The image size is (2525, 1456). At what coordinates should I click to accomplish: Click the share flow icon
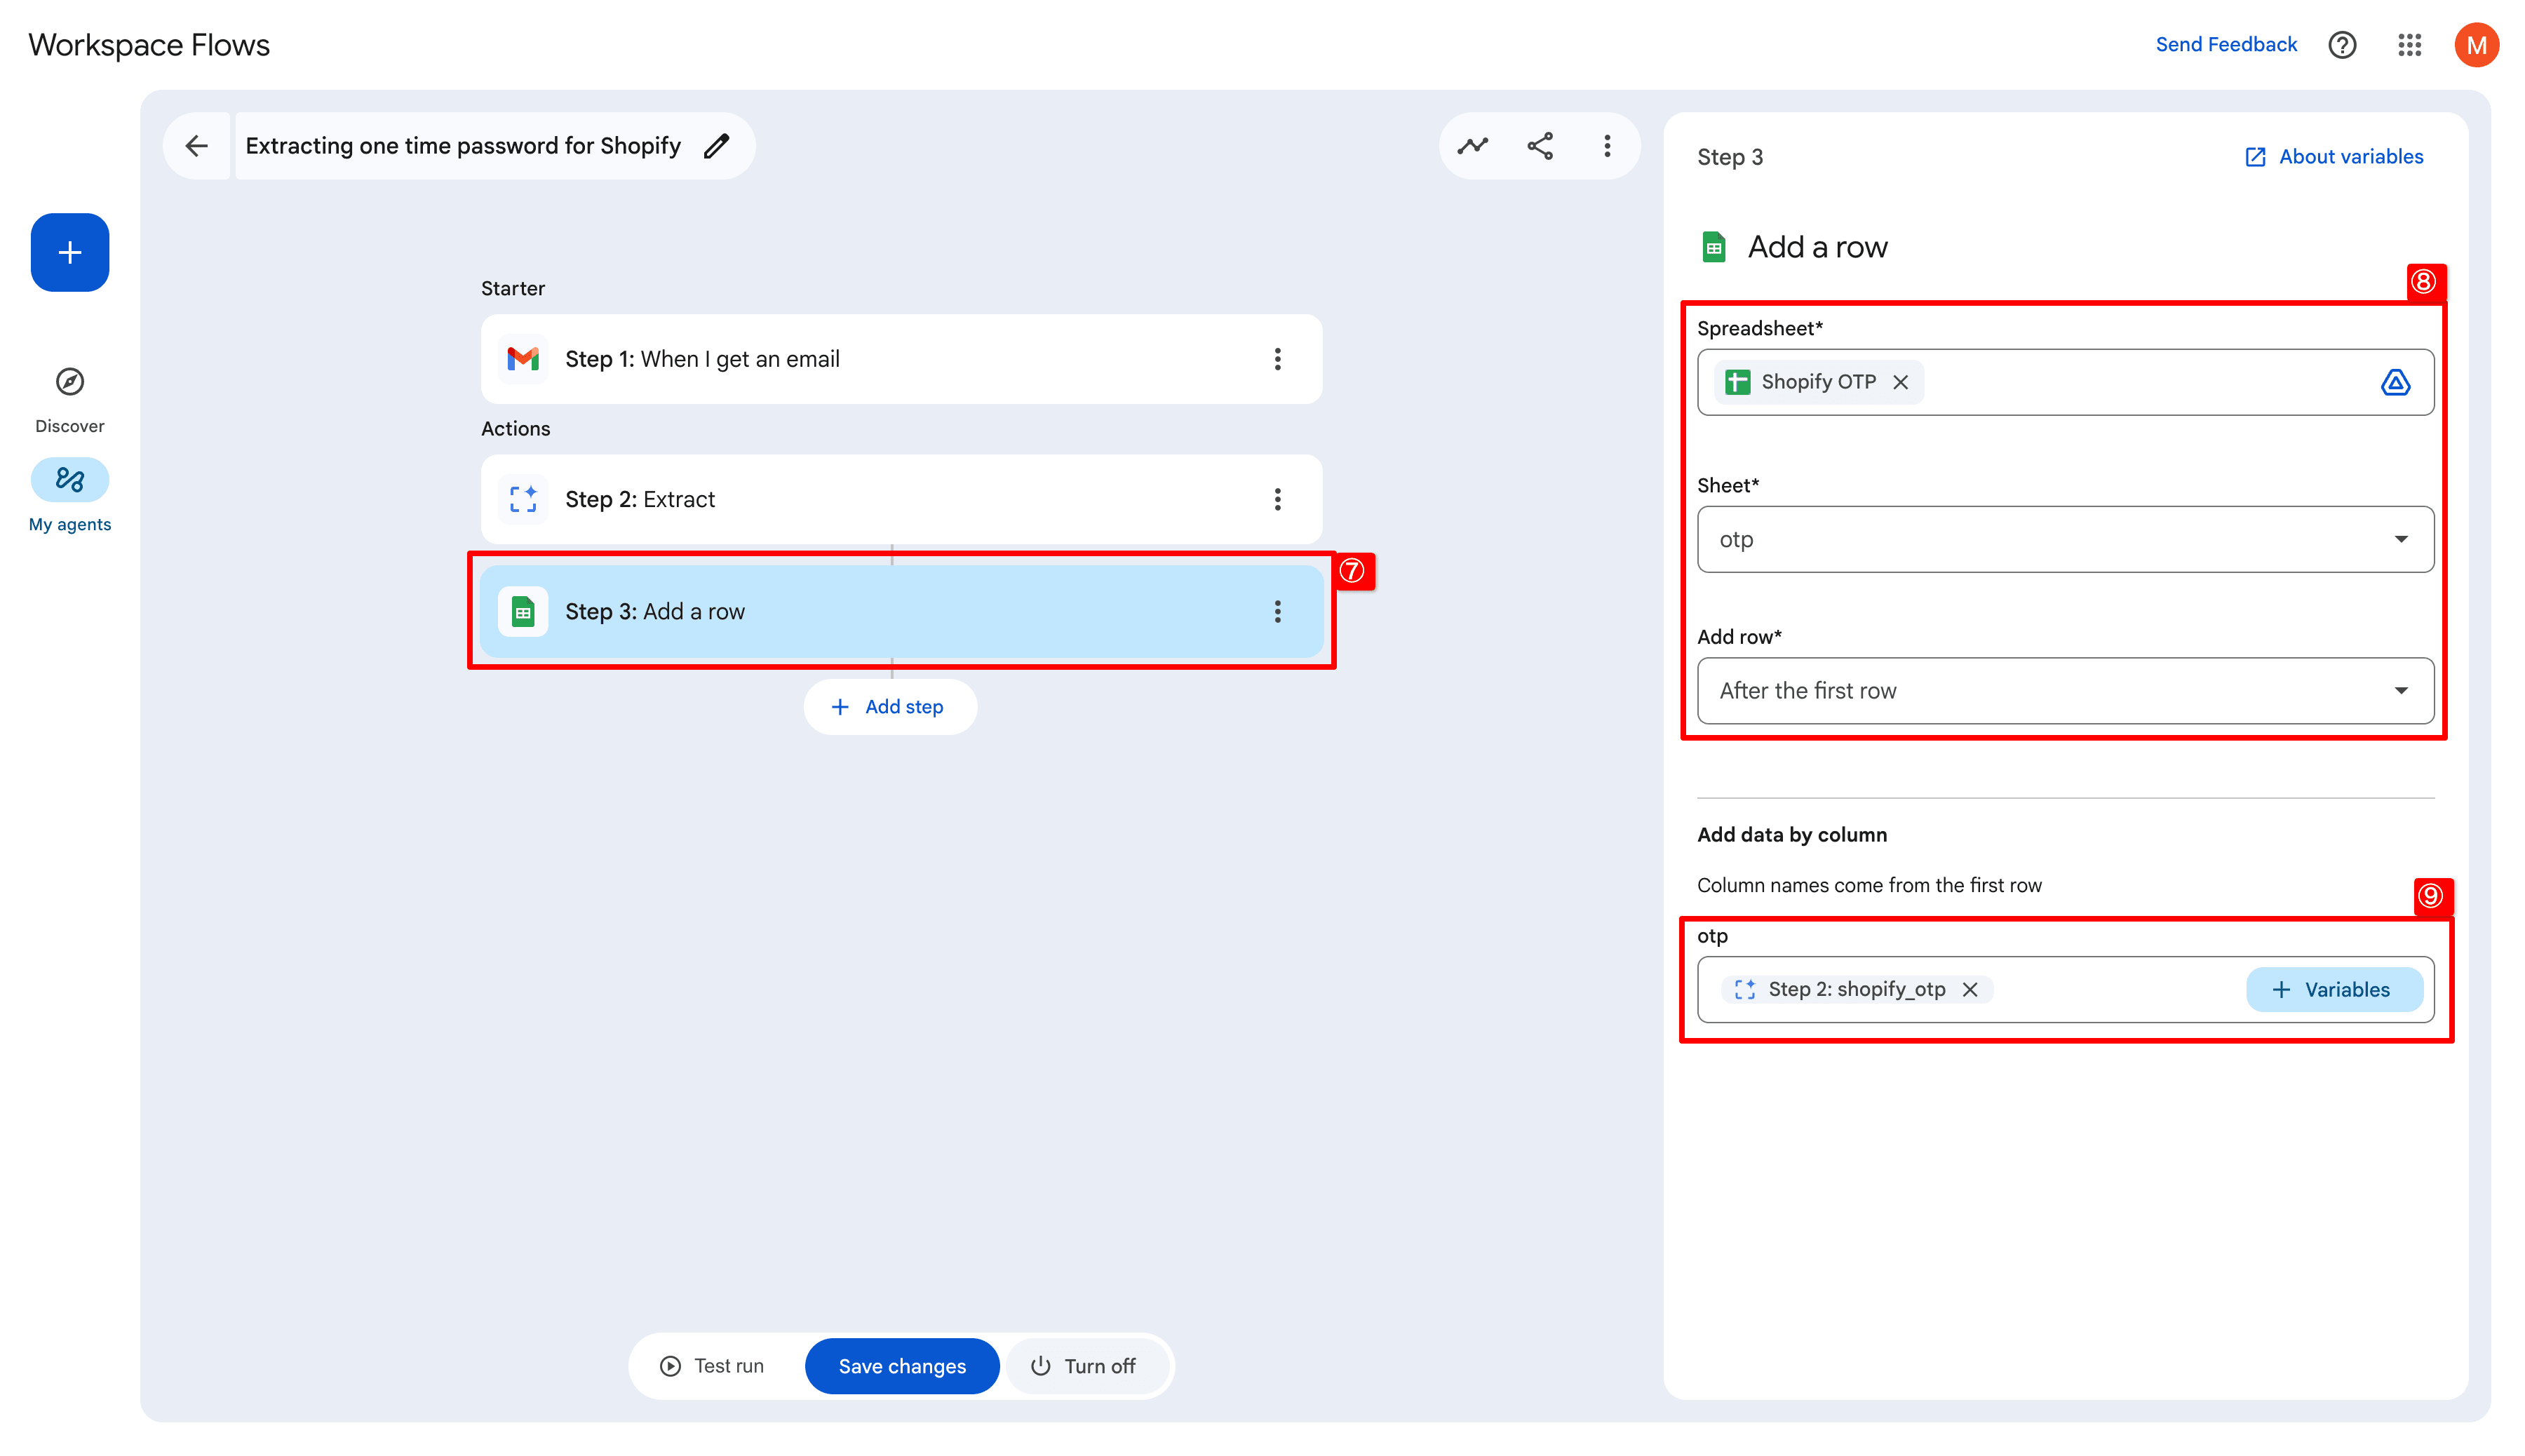coord(1540,146)
